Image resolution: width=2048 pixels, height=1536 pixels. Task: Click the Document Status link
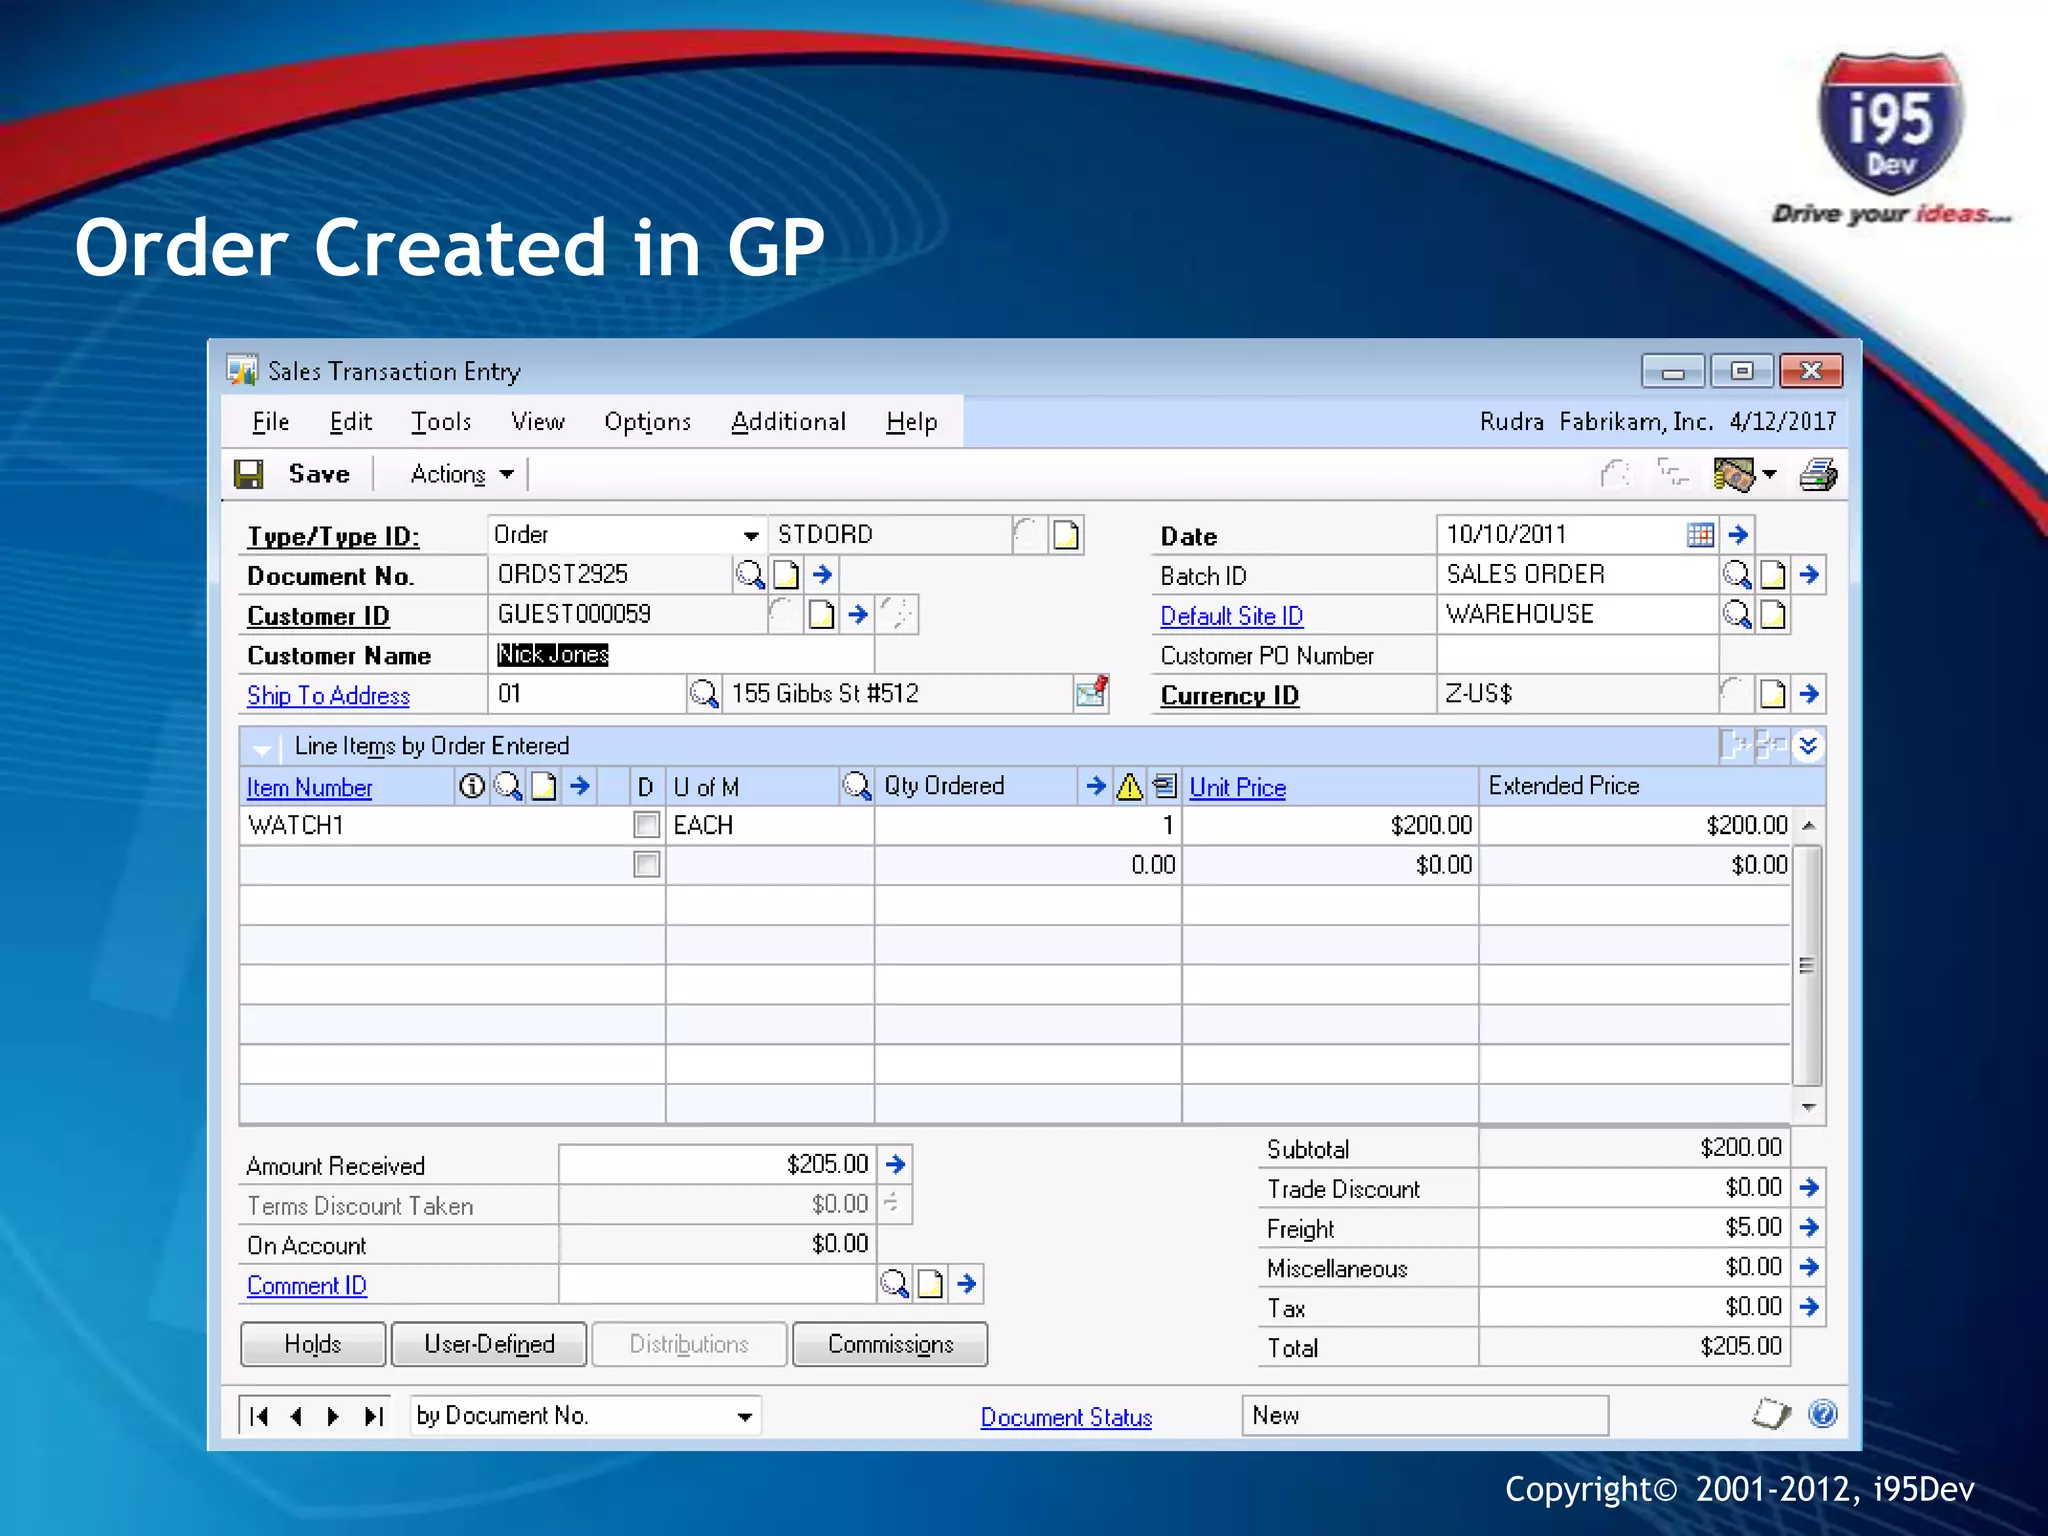(1066, 1417)
